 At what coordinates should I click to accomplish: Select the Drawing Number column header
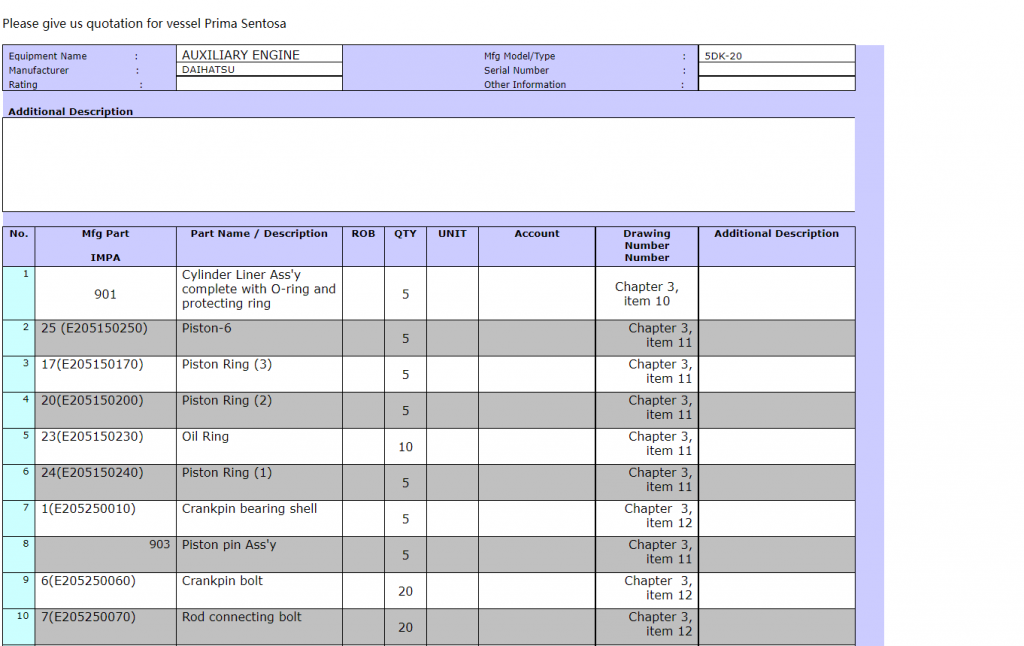pos(646,245)
